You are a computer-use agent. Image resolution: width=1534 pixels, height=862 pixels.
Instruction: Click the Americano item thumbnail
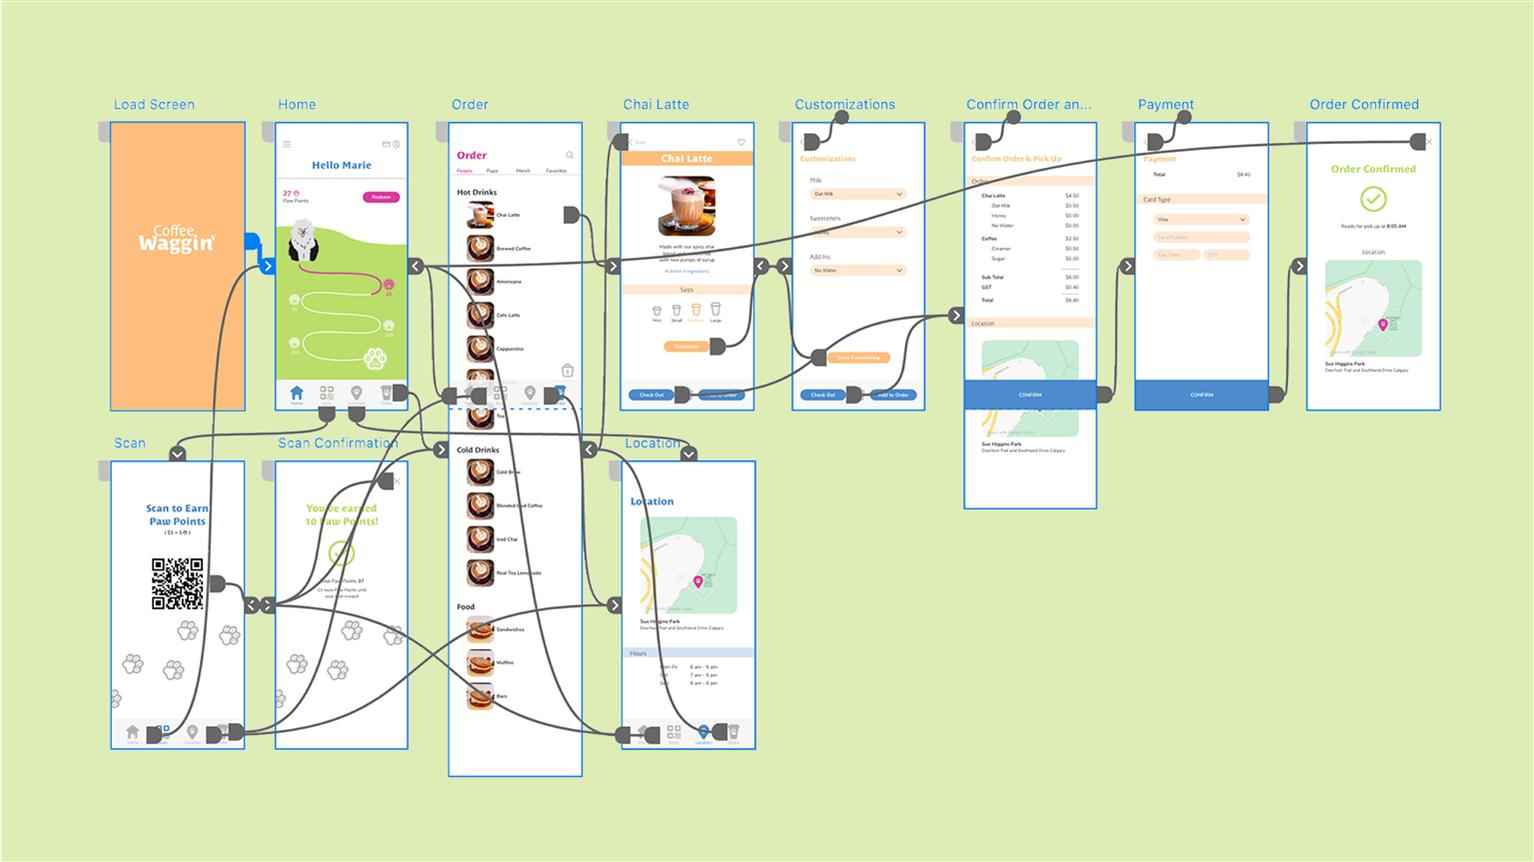pyautogui.click(x=481, y=281)
